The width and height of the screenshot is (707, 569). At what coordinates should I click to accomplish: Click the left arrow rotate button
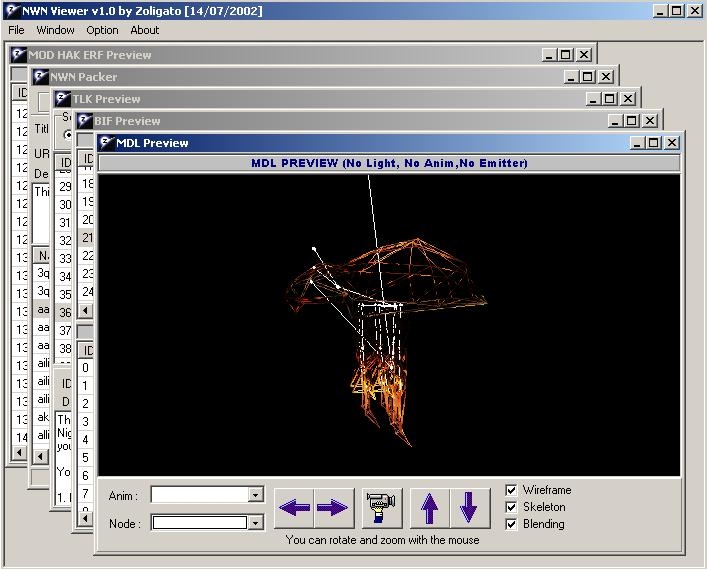(295, 508)
